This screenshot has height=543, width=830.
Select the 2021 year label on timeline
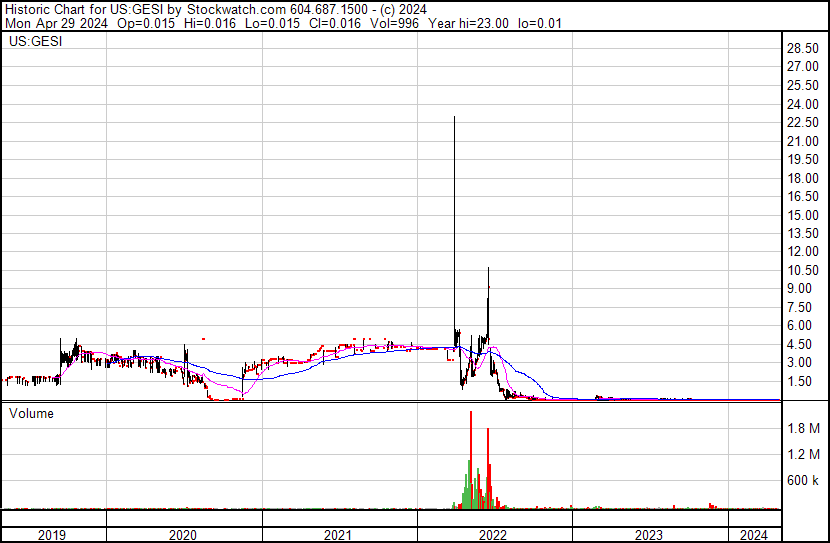pos(338,535)
